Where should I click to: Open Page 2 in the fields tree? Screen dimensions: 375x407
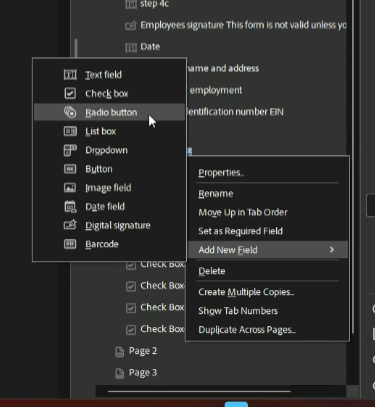[143, 351]
